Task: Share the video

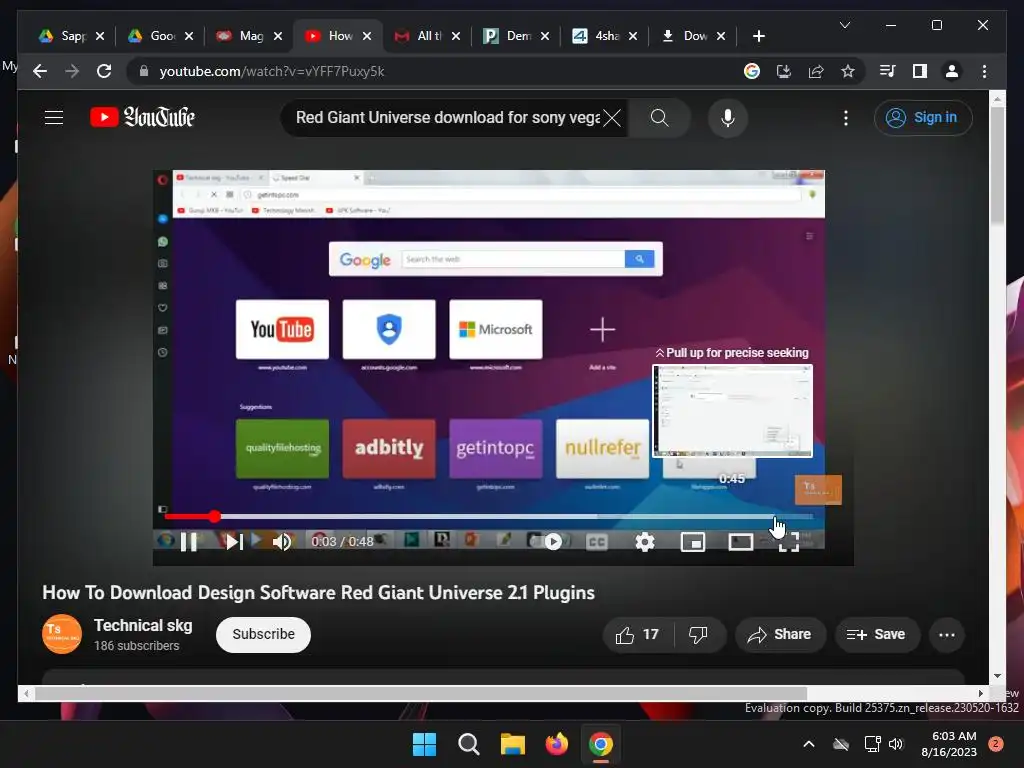Action: click(780, 635)
